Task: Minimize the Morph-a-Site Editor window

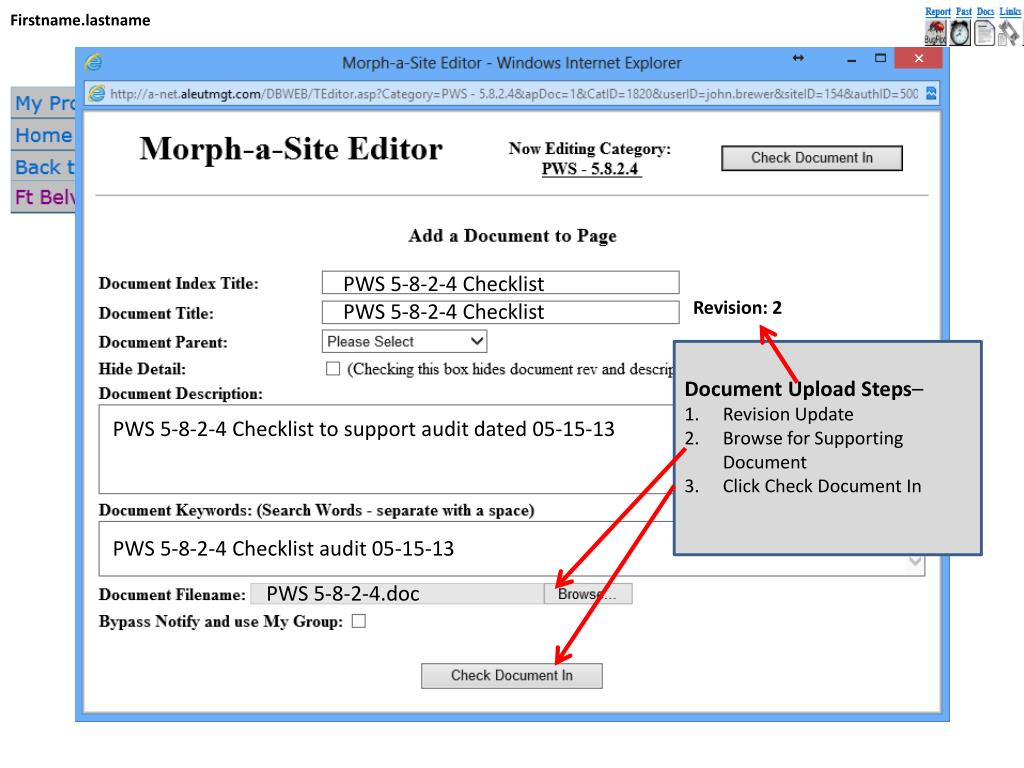Action: pyautogui.click(x=851, y=59)
